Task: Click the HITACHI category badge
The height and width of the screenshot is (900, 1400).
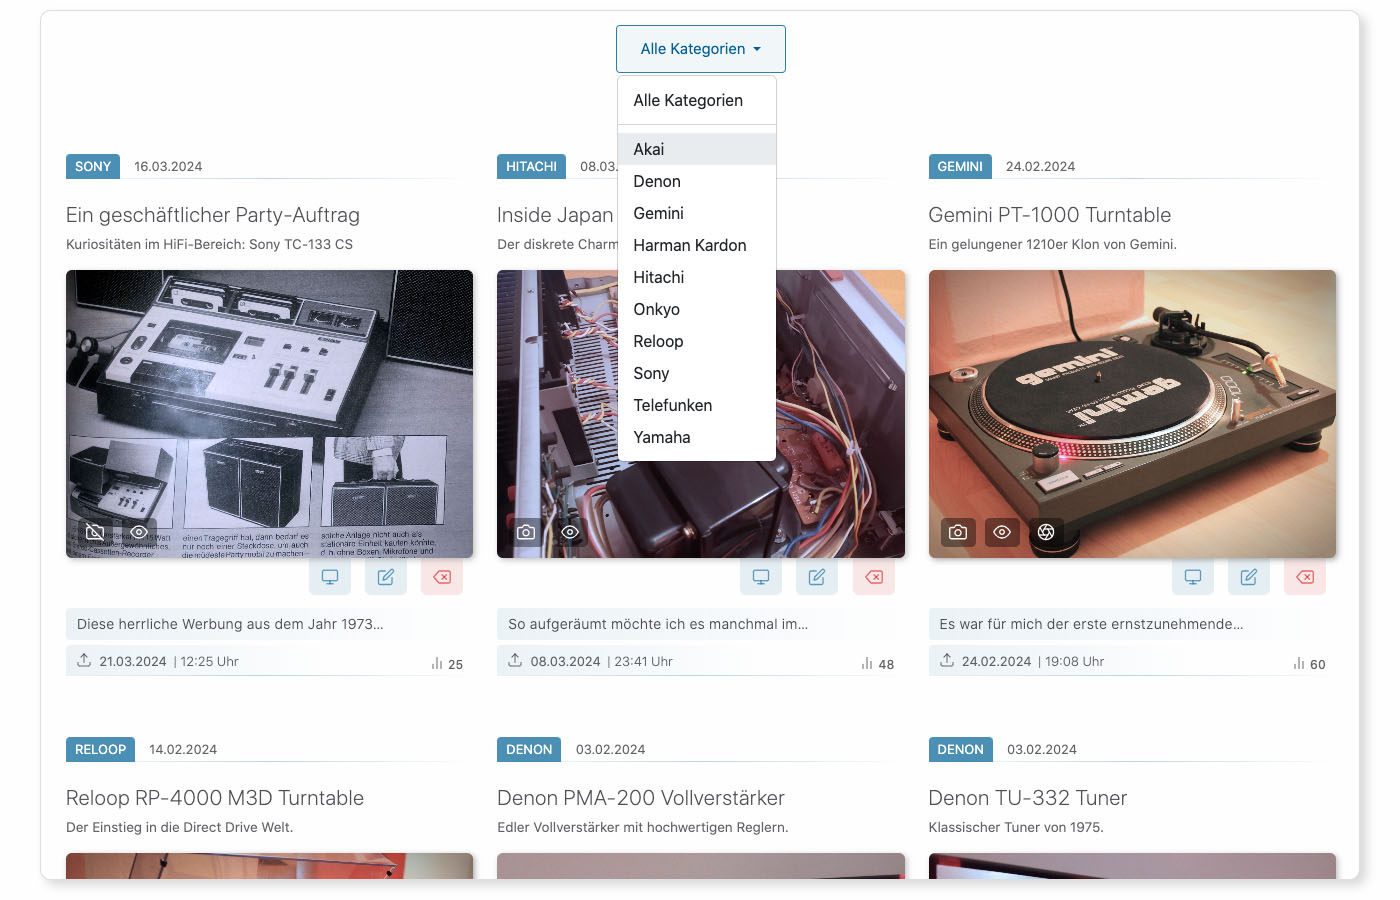Action: 531,166
